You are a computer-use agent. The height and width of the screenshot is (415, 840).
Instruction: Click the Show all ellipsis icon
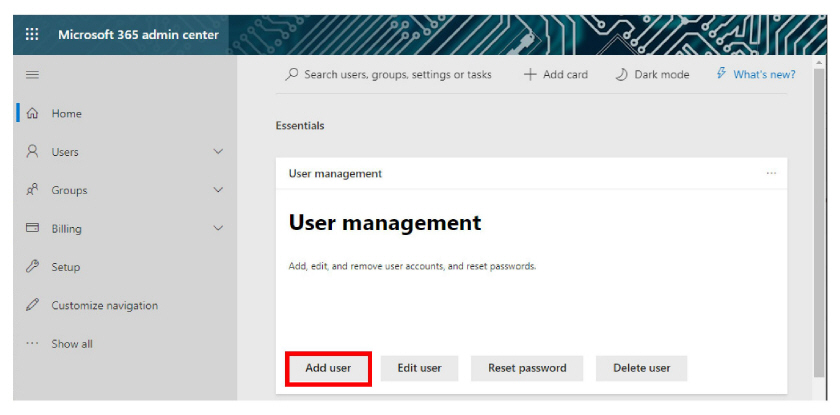[x=33, y=343]
